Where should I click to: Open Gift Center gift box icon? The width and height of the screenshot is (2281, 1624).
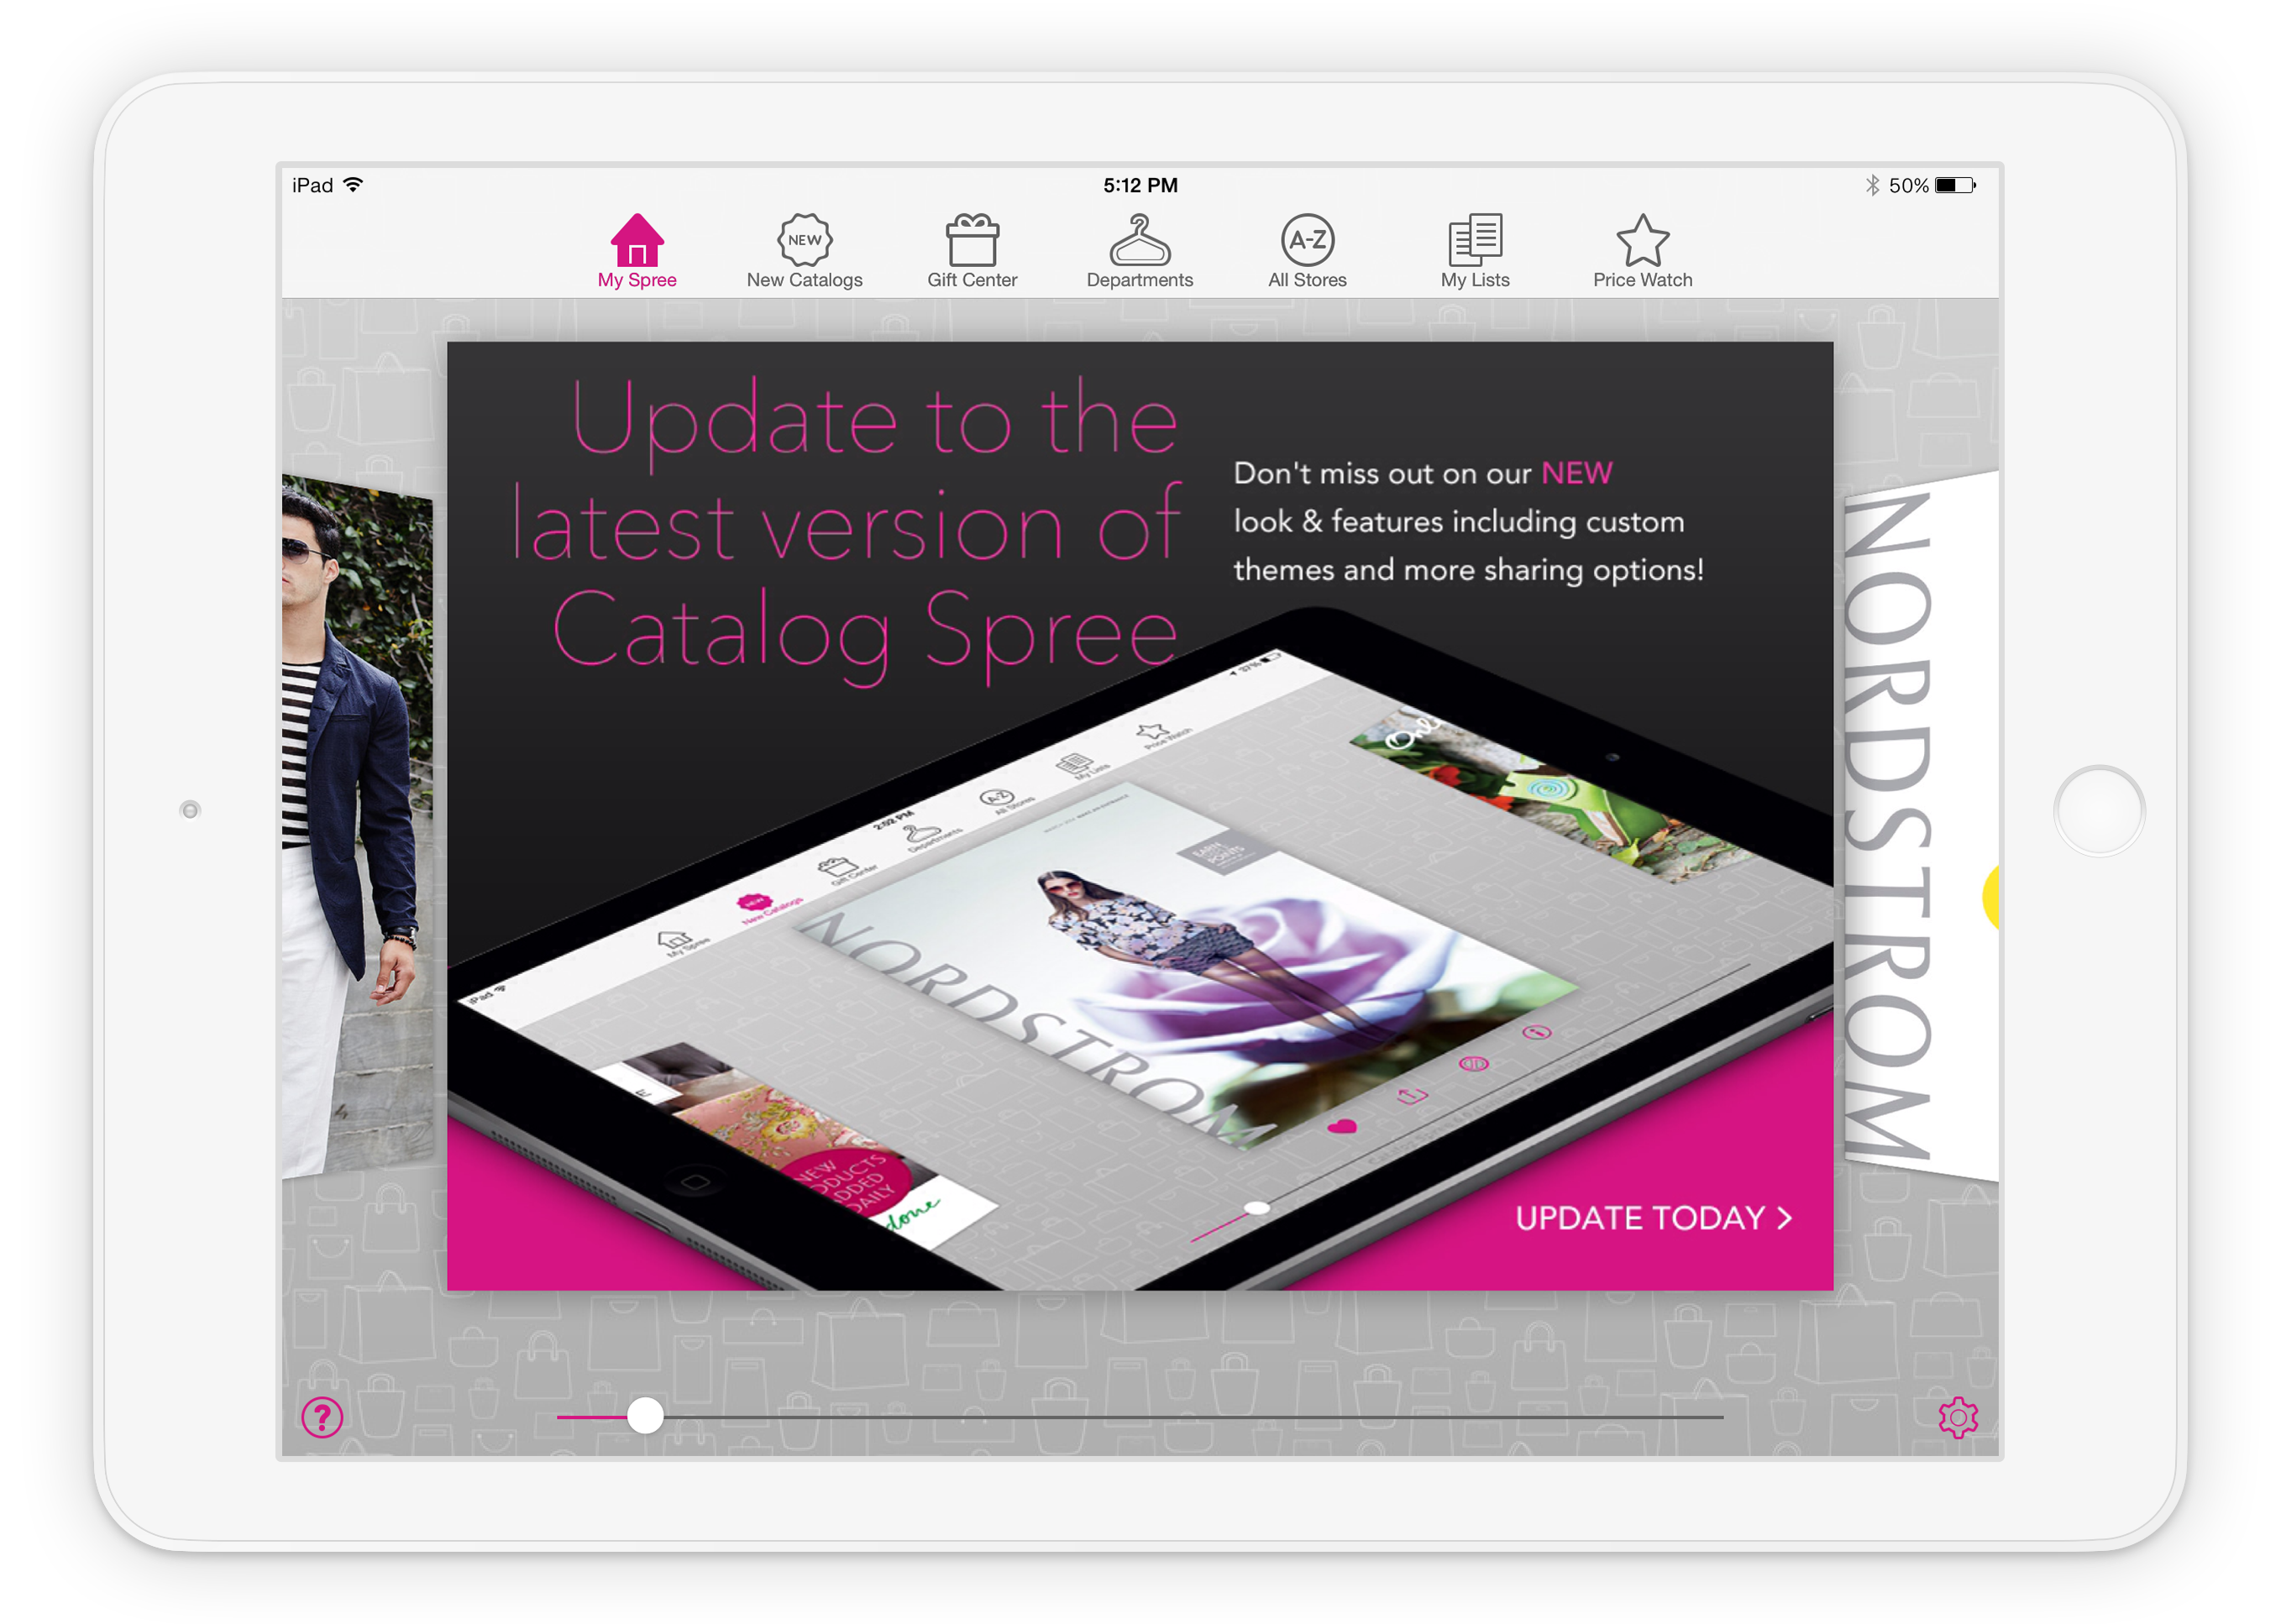coord(971,239)
